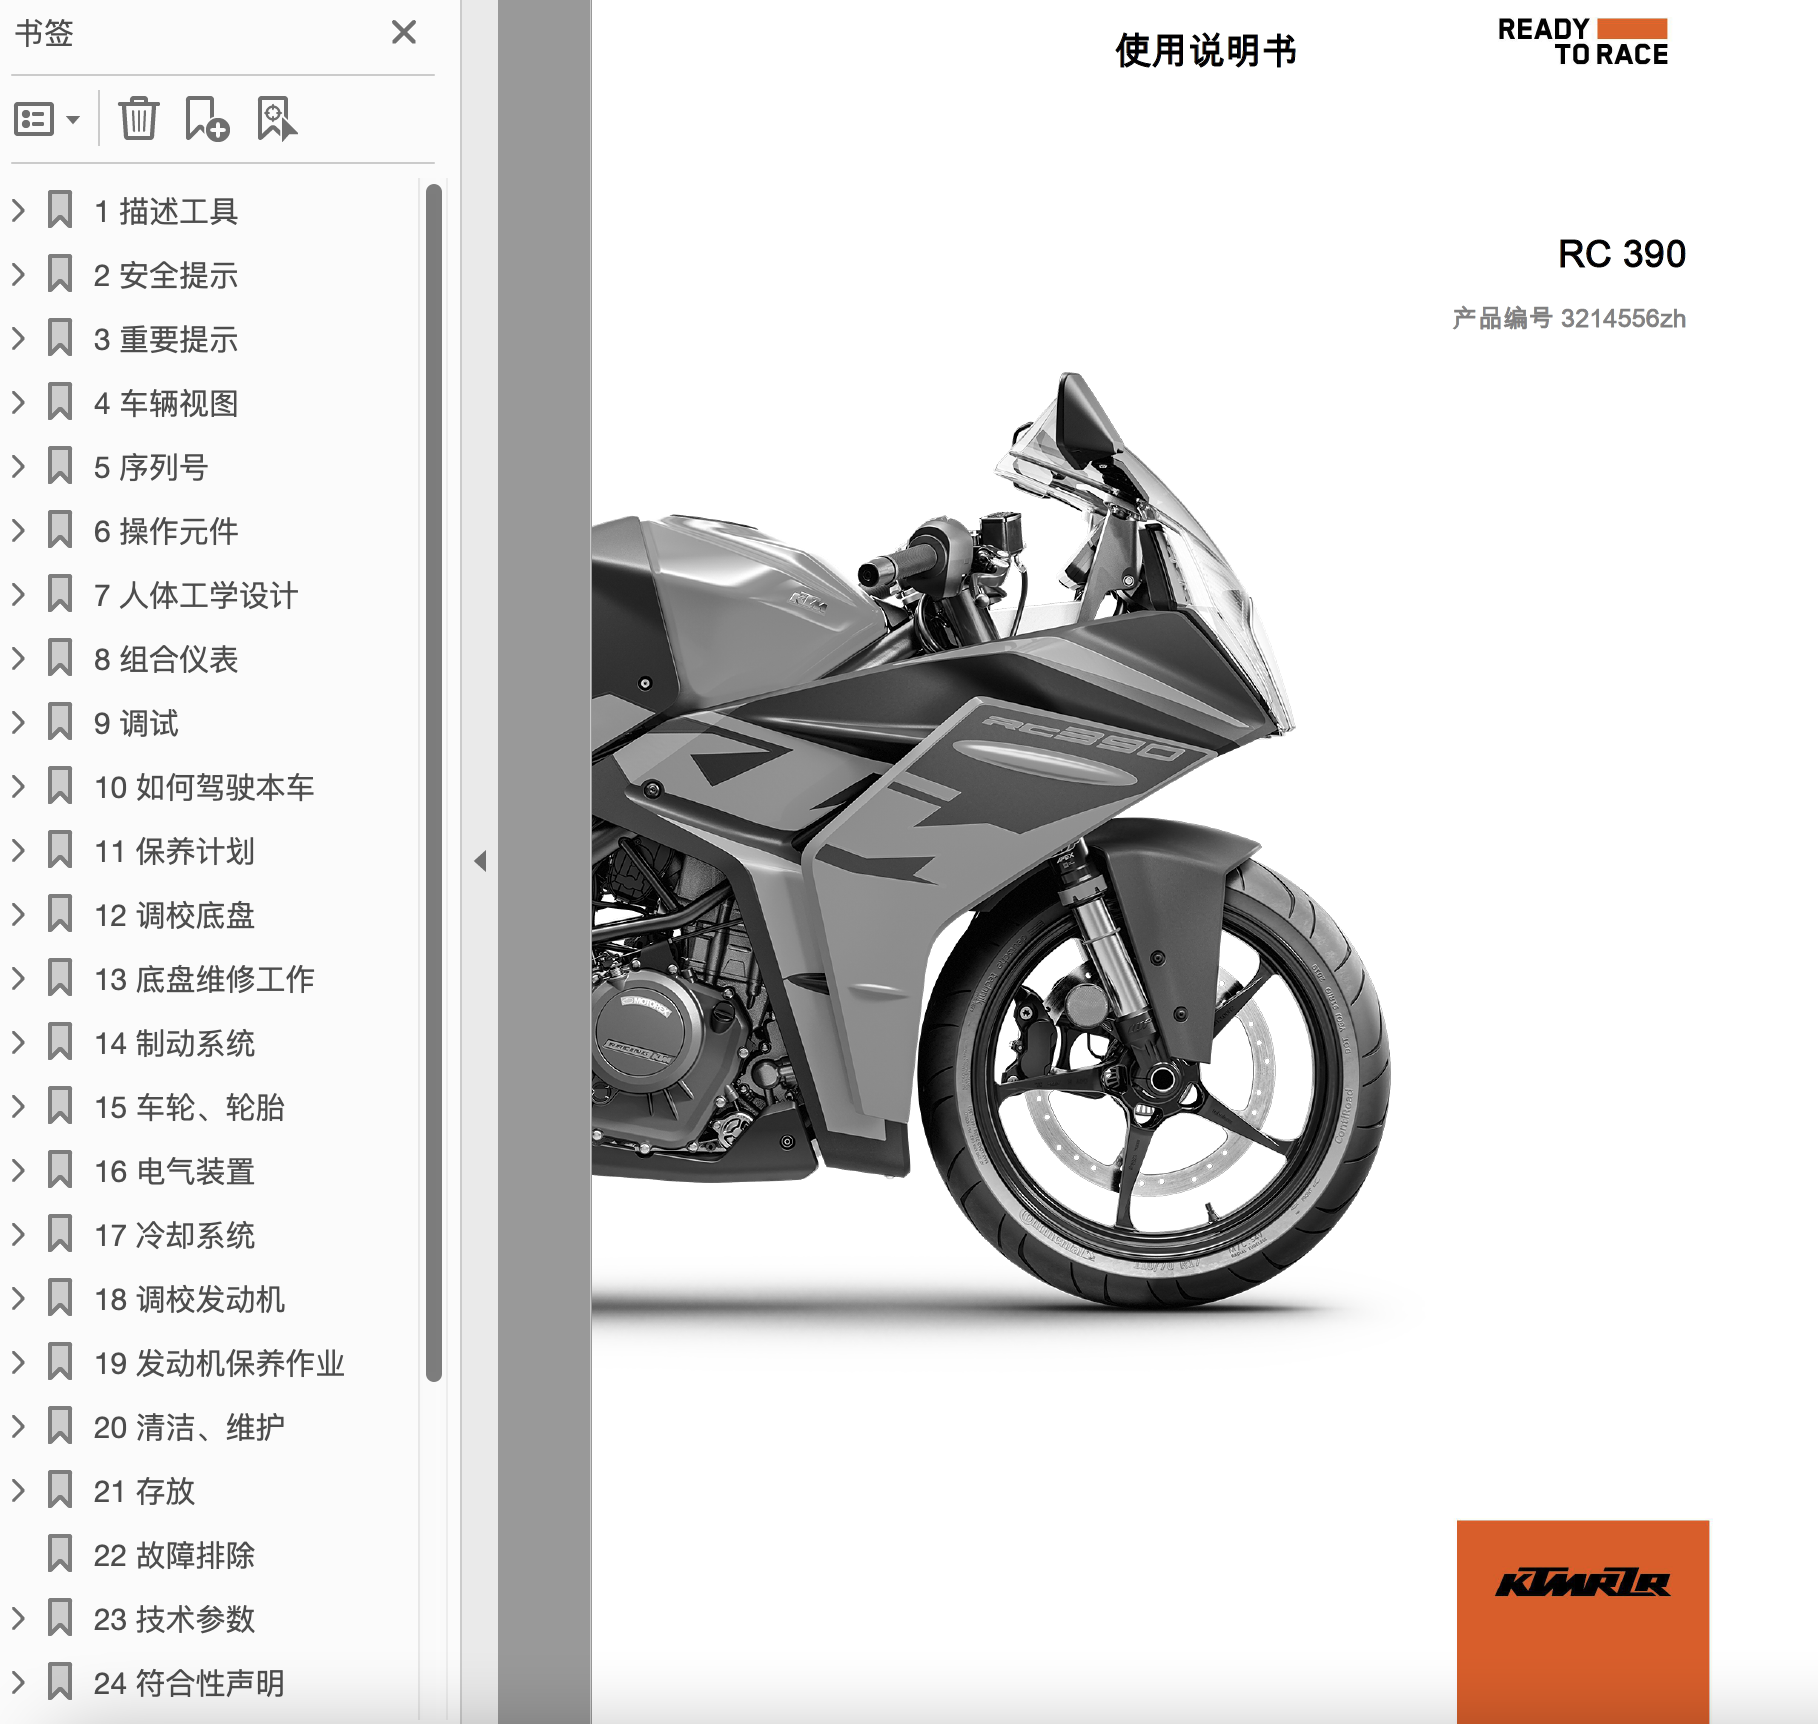
Task: Click bookmark icon beside 9 调试
Action: [x=60, y=722]
